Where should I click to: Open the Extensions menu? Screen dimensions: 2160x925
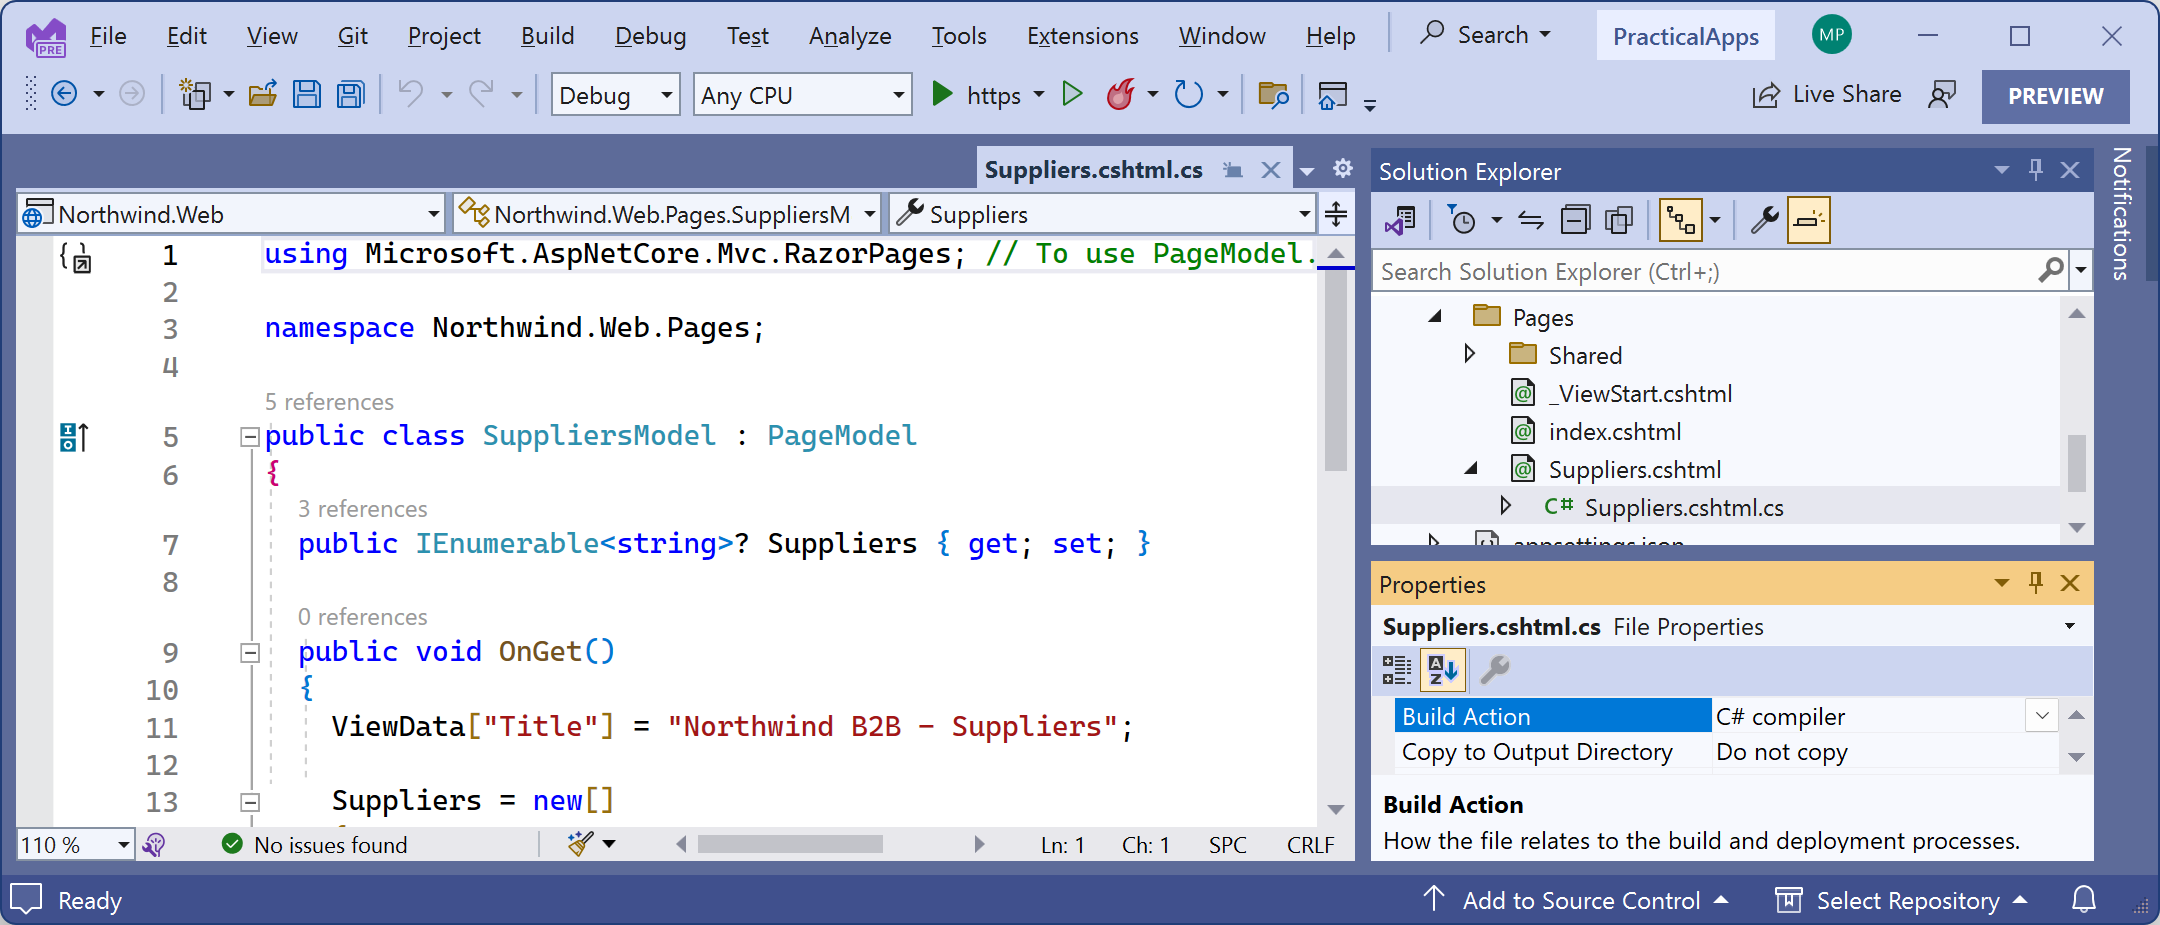click(x=1082, y=36)
